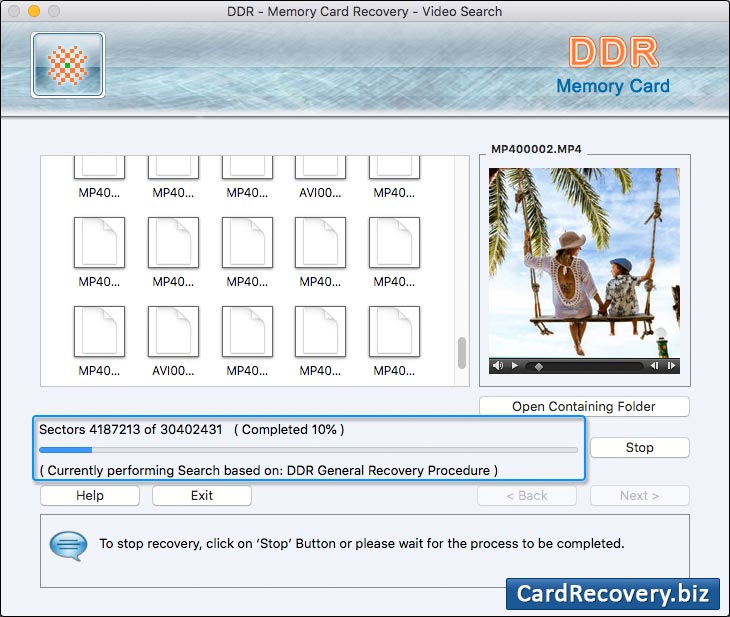730x617 pixels.
Task: Click the last MP40... label in top row
Action: [x=394, y=193]
